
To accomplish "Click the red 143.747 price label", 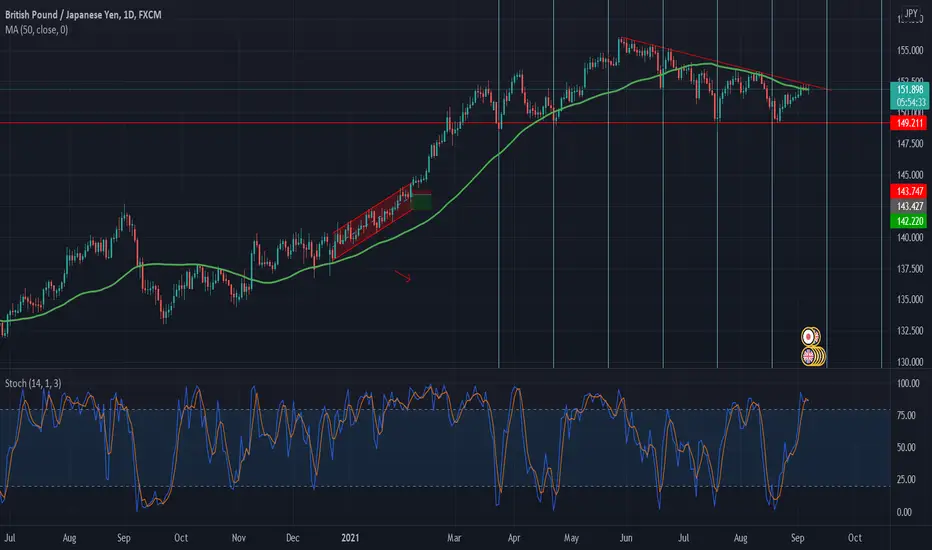I will pos(909,191).
